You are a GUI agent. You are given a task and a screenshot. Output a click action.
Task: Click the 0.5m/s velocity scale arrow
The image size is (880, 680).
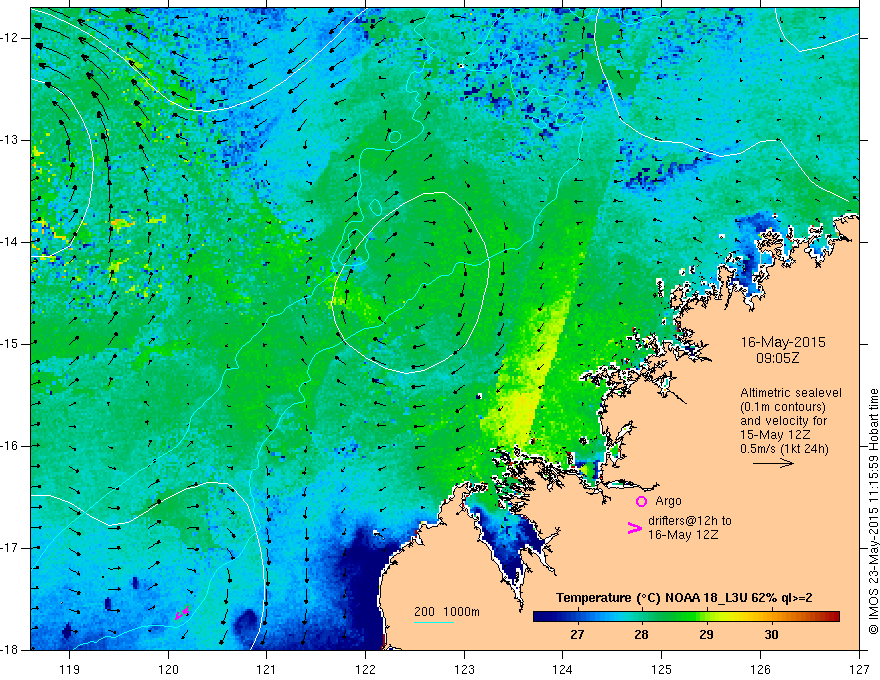[773, 463]
